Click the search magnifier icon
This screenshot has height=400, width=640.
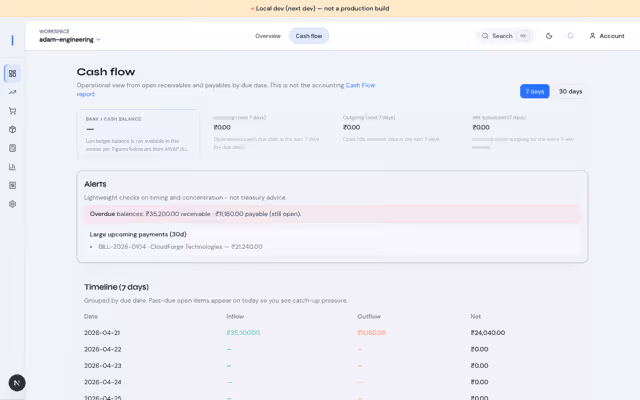pyautogui.click(x=485, y=36)
